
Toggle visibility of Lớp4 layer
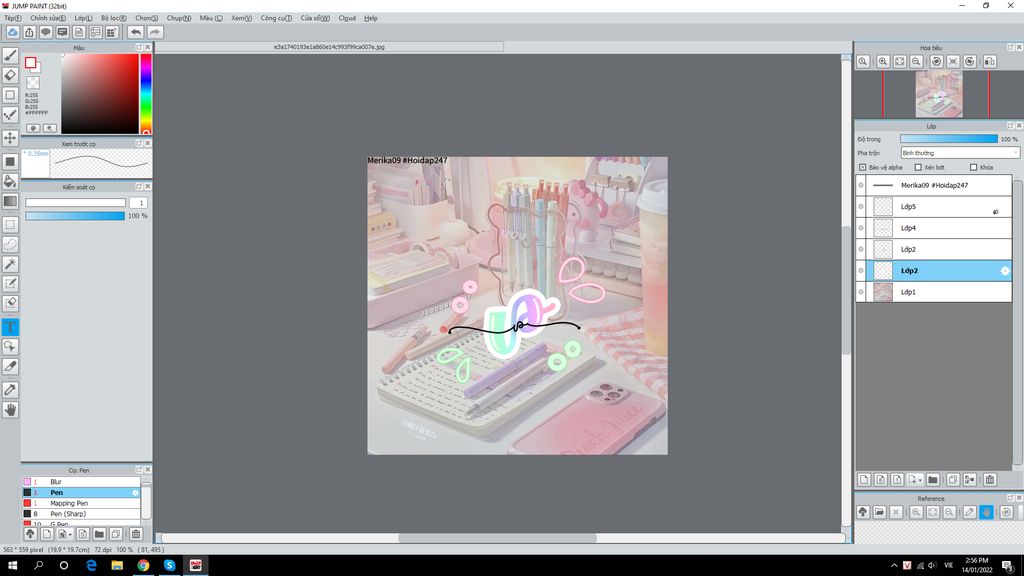pyautogui.click(x=861, y=228)
